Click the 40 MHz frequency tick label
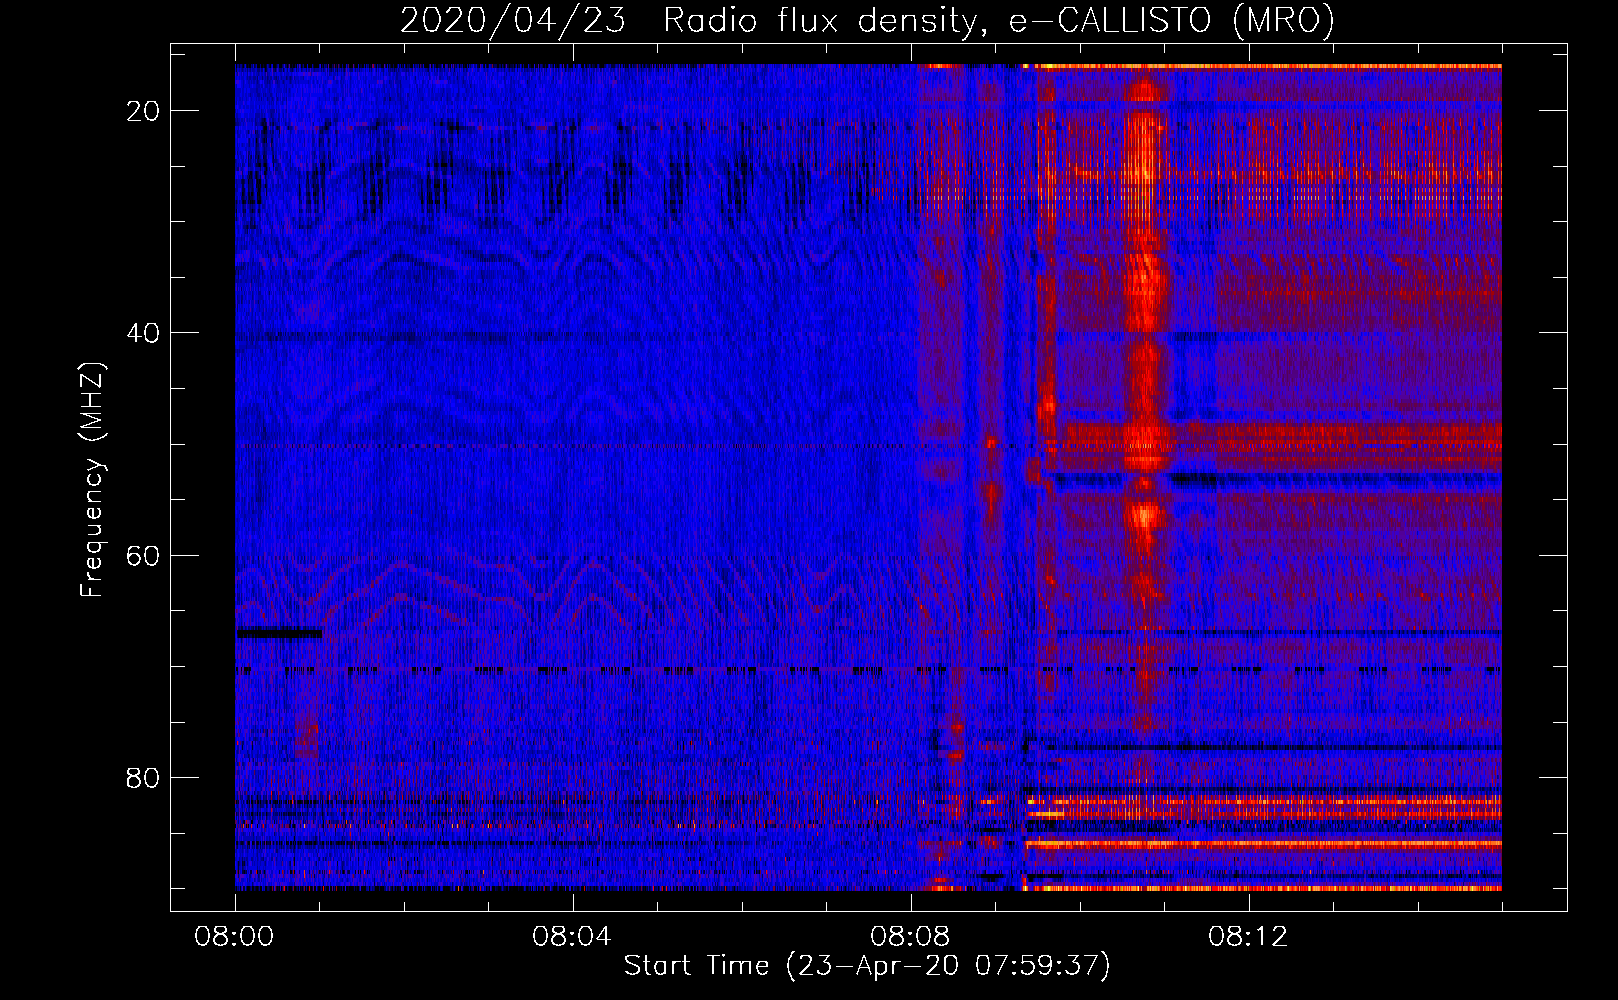 (x=143, y=333)
